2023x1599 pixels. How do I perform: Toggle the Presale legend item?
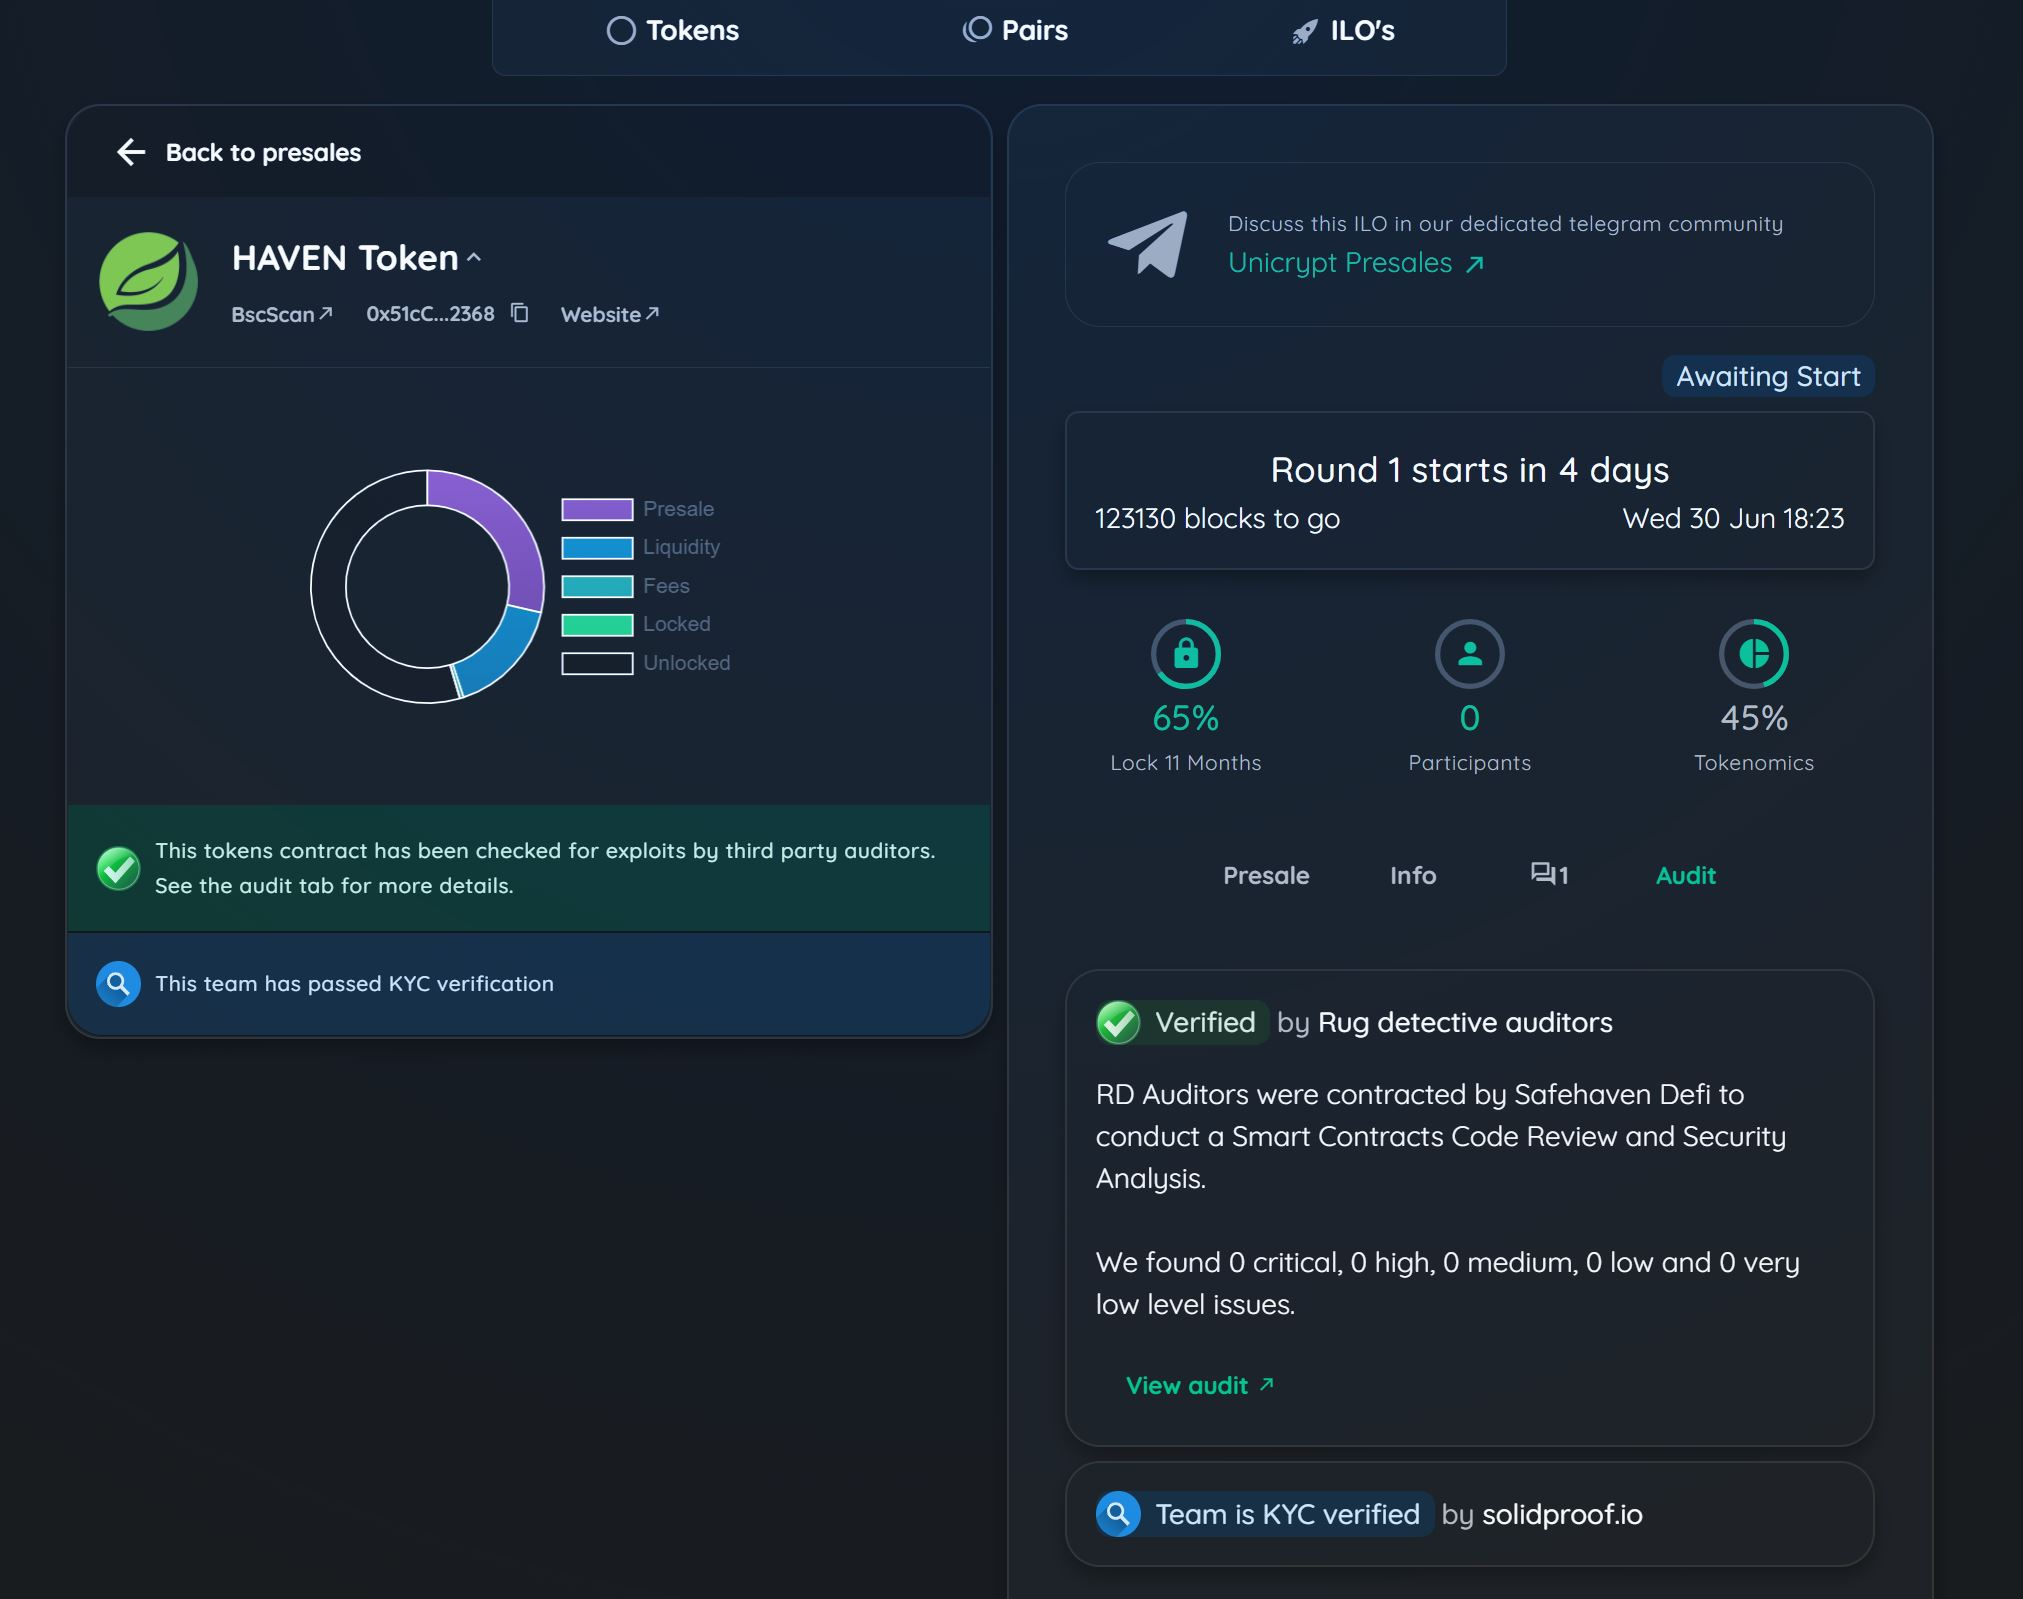(678, 509)
